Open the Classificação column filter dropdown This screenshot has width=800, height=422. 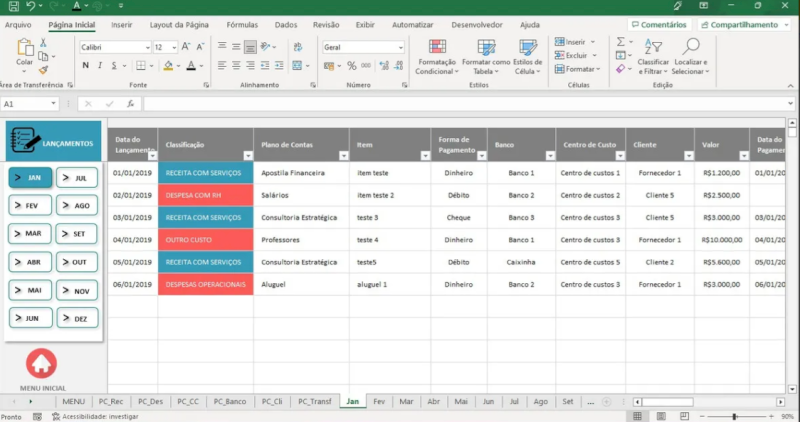pos(246,156)
